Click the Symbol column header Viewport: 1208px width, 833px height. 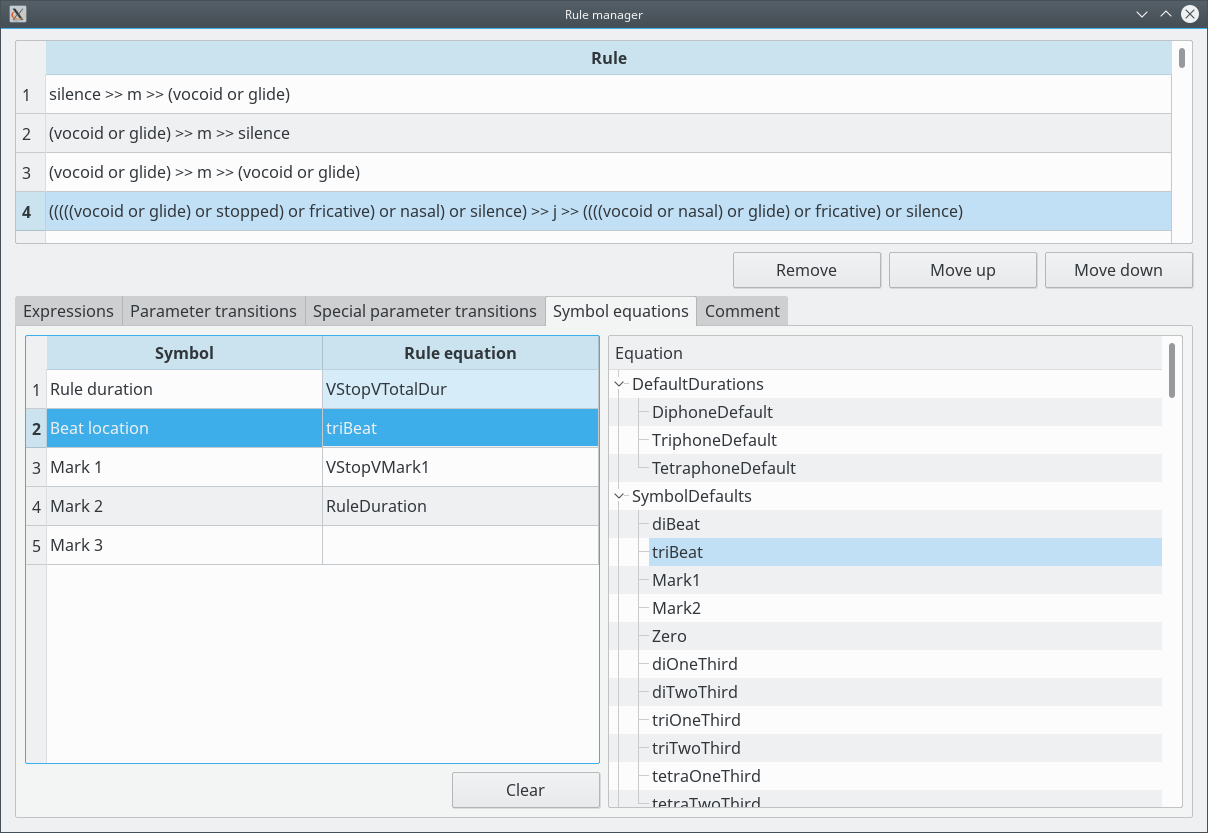[x=184, y=353]
